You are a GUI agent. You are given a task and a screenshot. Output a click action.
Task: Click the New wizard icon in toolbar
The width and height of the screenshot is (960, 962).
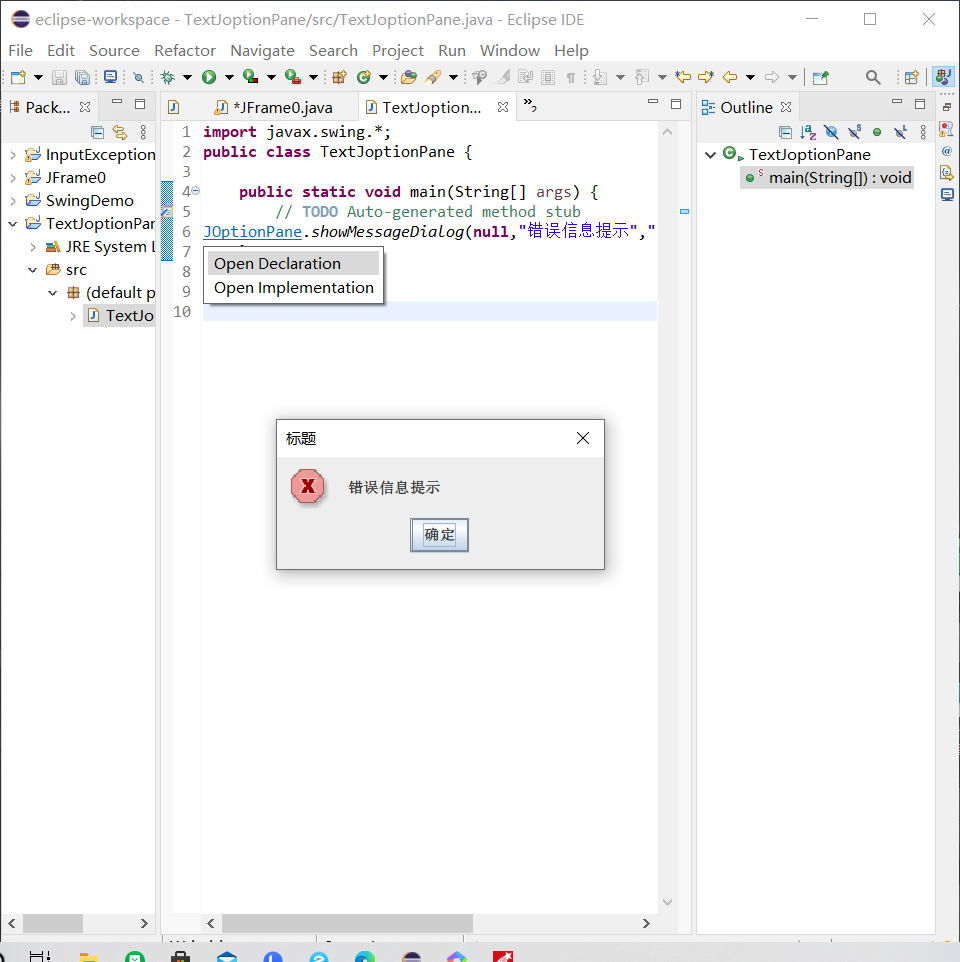(18, 77)
